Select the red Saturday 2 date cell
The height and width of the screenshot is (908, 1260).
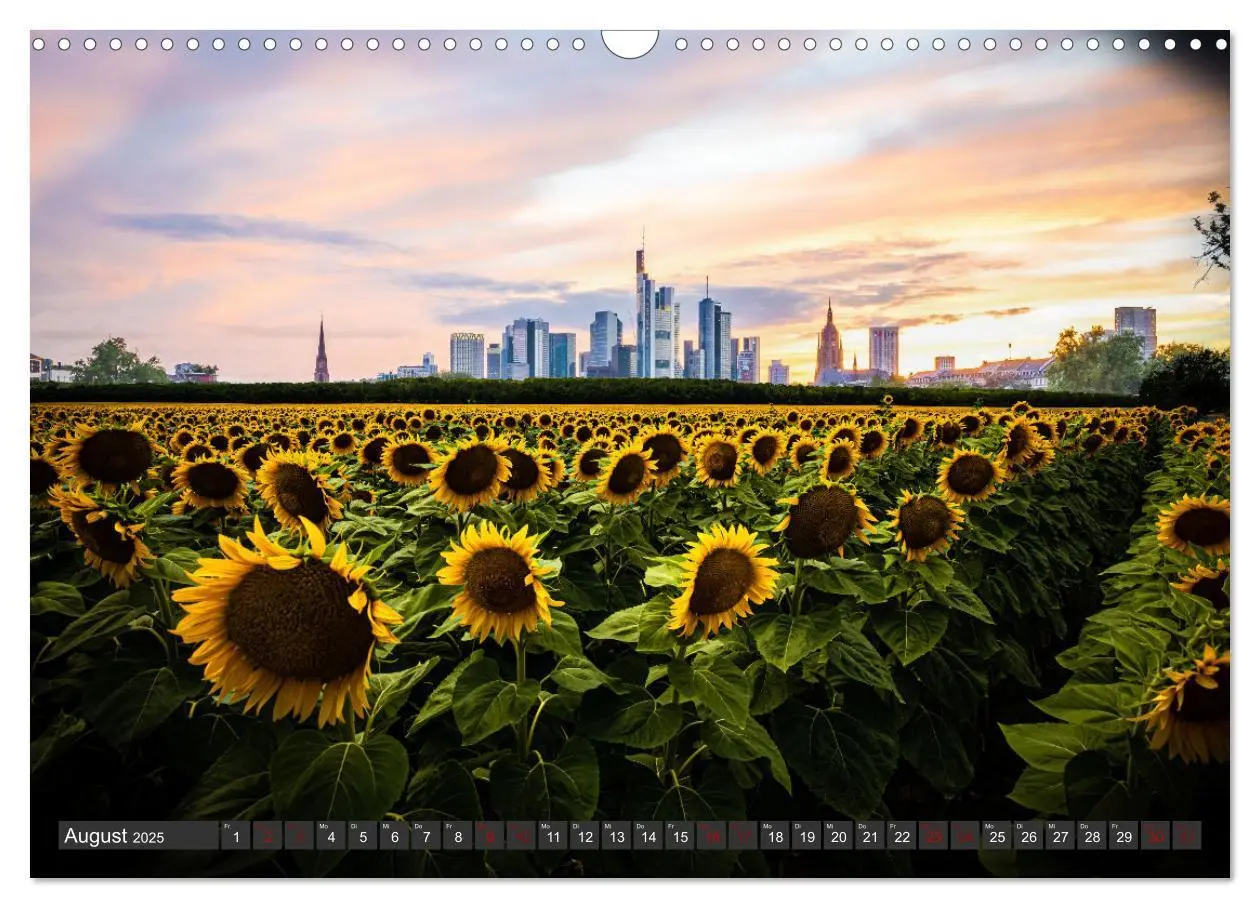tap(267, 836)
